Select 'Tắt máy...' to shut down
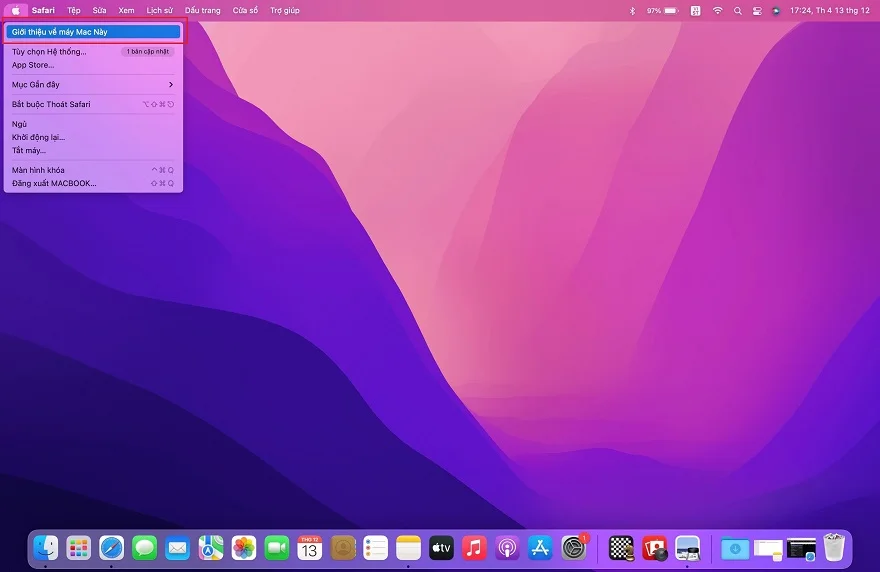Screen dimensions: 880x572 pyautogui.click(x=29, y=150)
